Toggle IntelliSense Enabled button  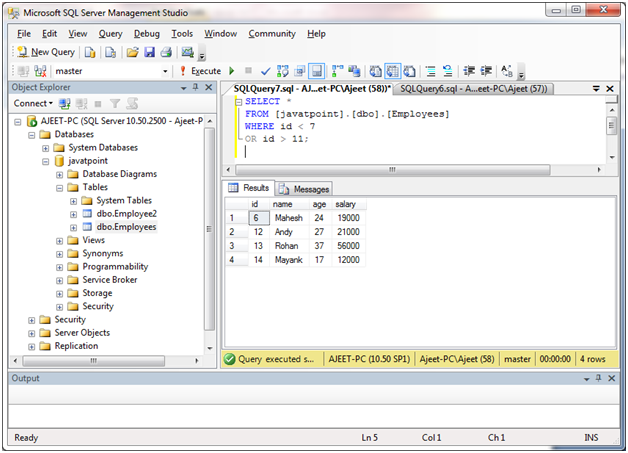point(316,71)
